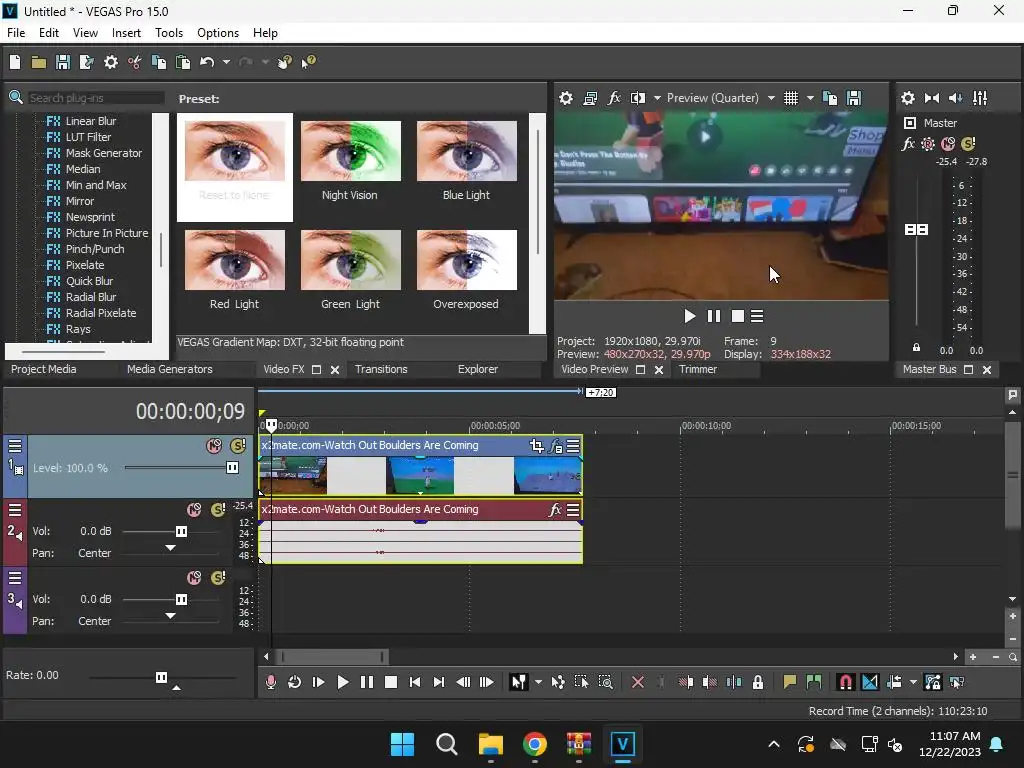Open Windows Start menu
1024x768 pixels.
click(x=402, y=744)
